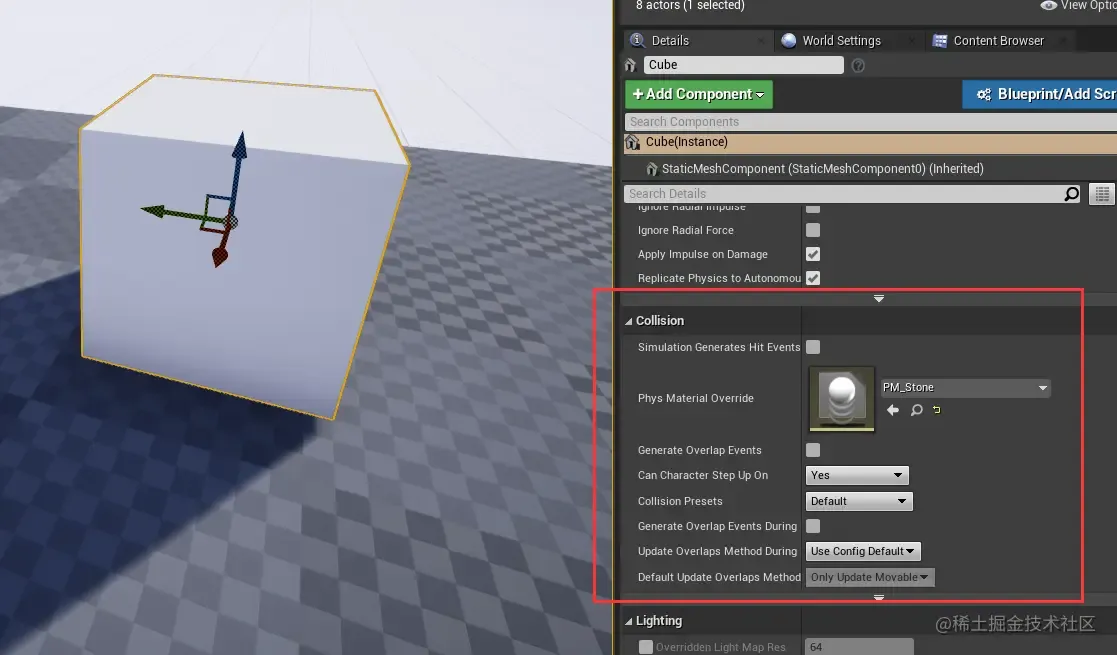The height and width of the screenshot is (655, 1117).
Task: Enable Simulation Generates Hit Events checkbox
Action: pos(813,347)
